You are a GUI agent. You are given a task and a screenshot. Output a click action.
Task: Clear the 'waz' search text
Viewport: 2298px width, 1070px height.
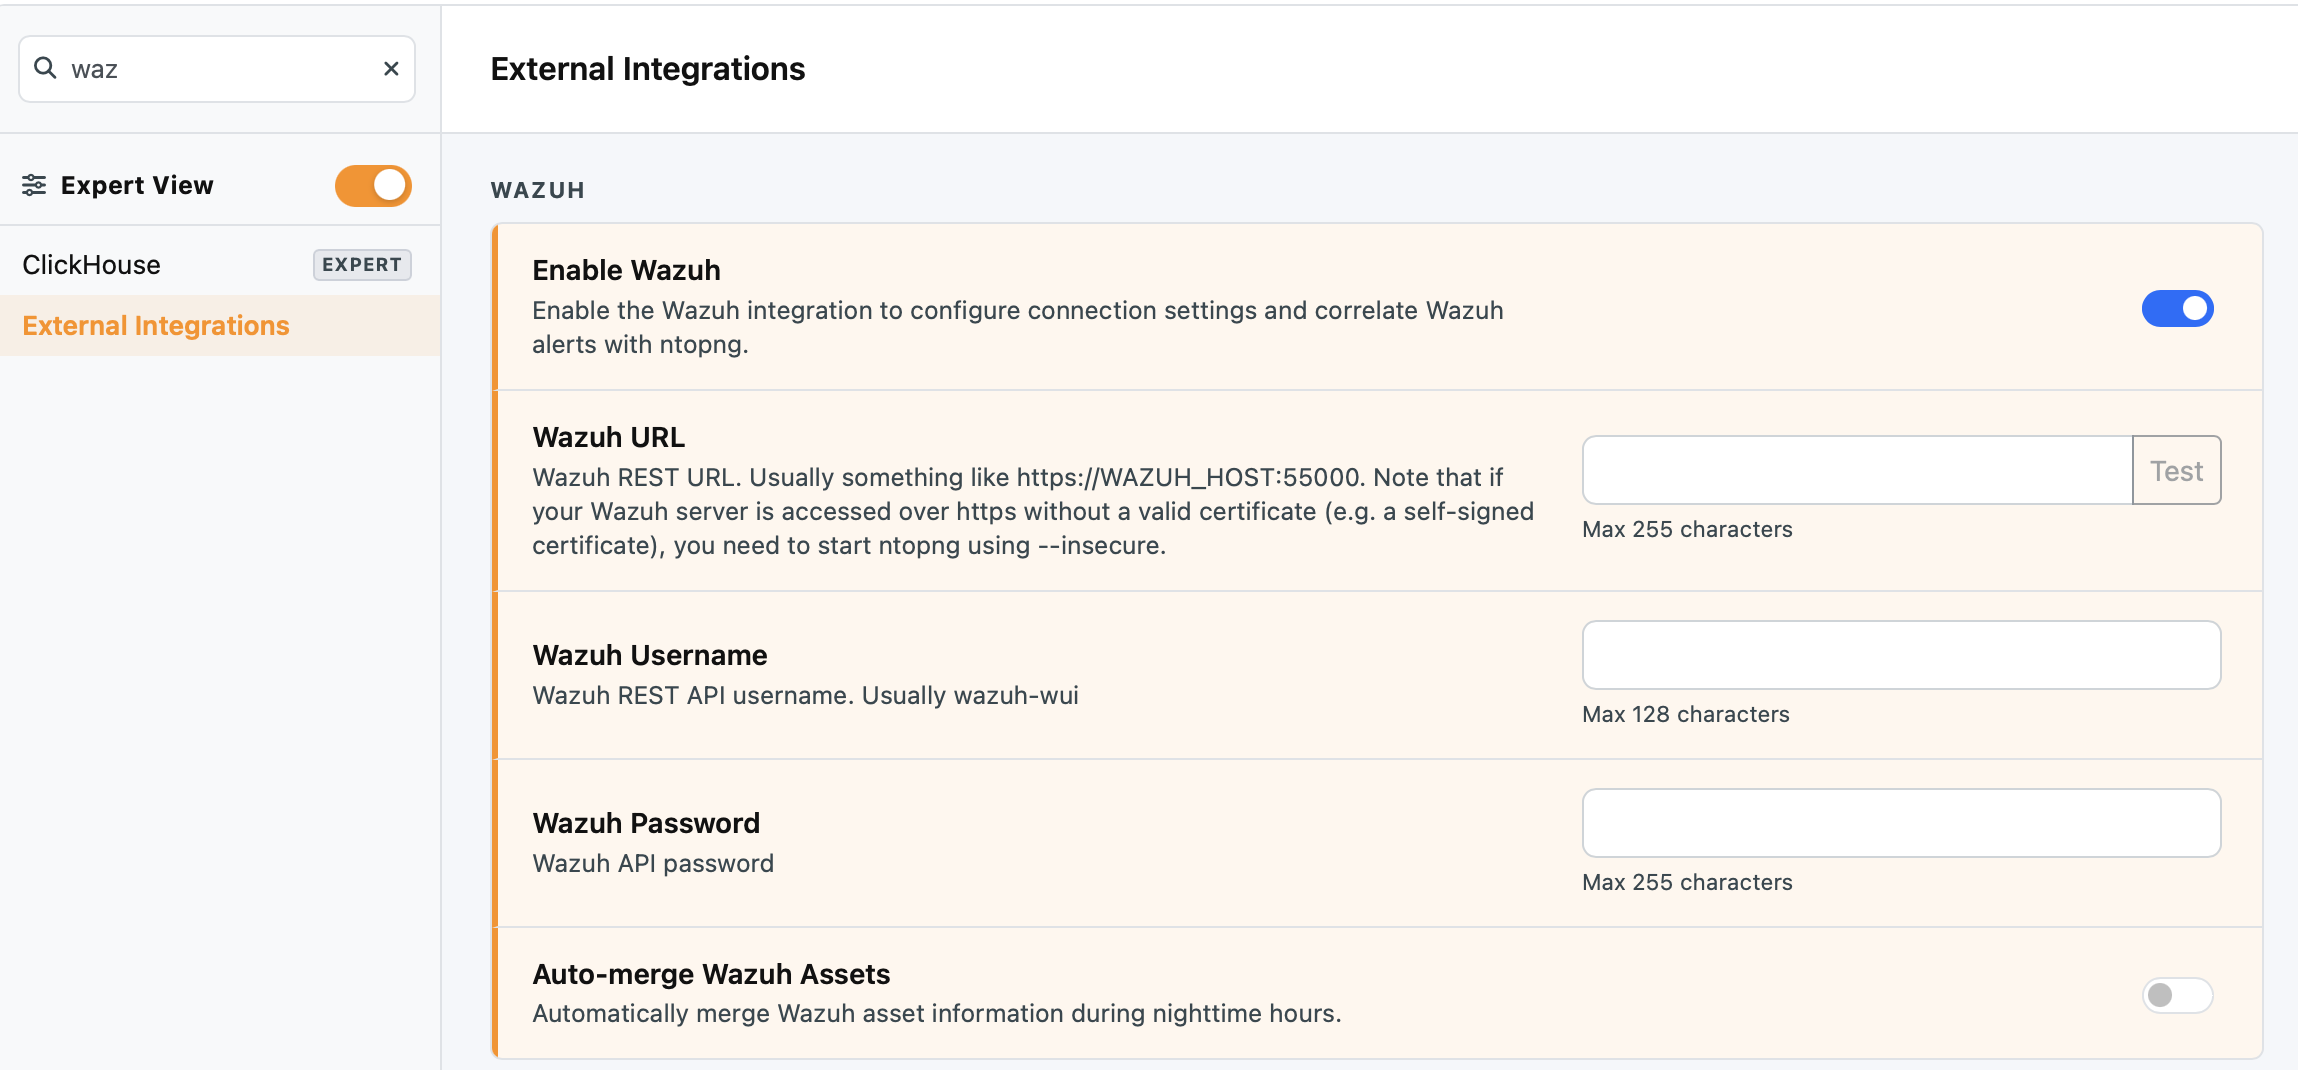[391, 69]
